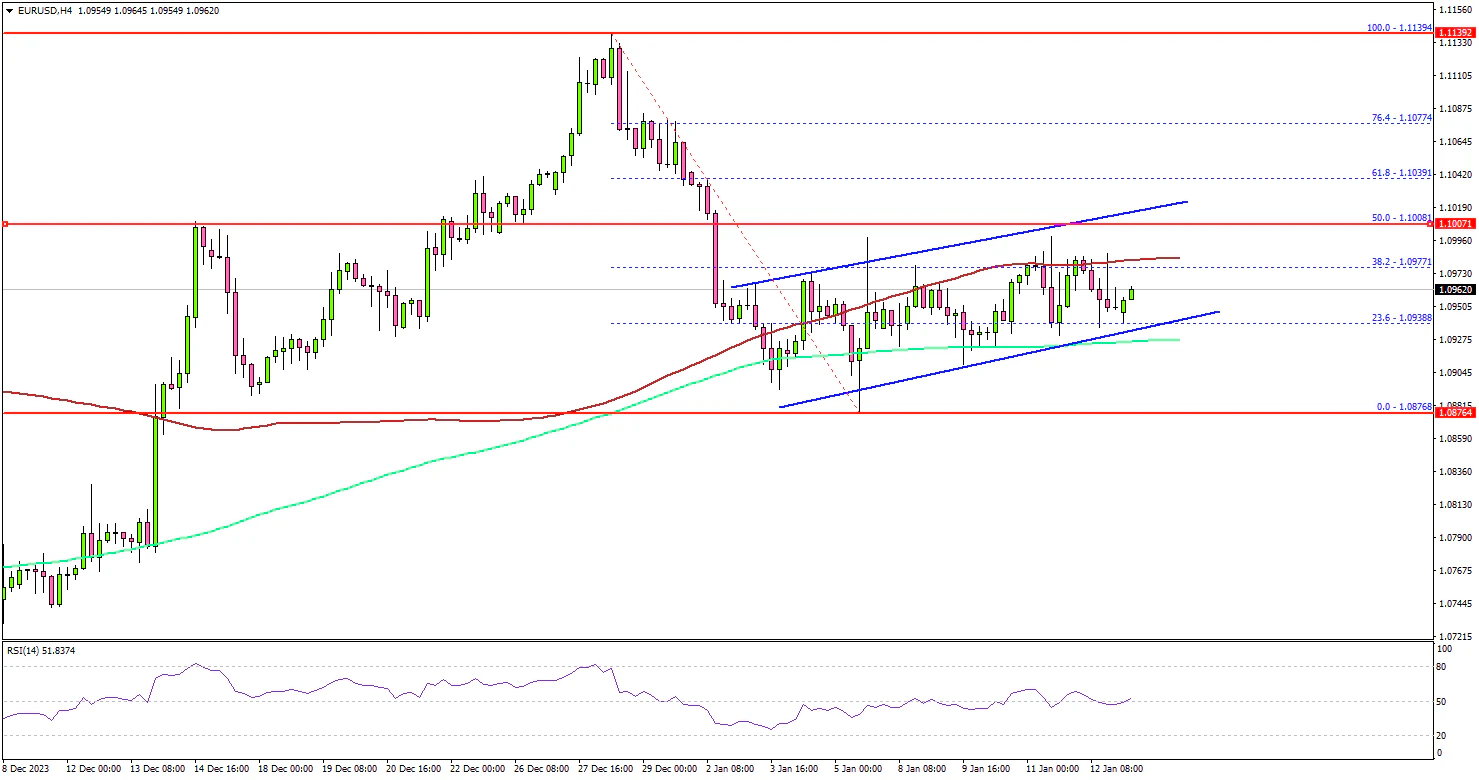
Task: Select the 61.8 Fibonacci retracement label
Action: coord(1401,173)
